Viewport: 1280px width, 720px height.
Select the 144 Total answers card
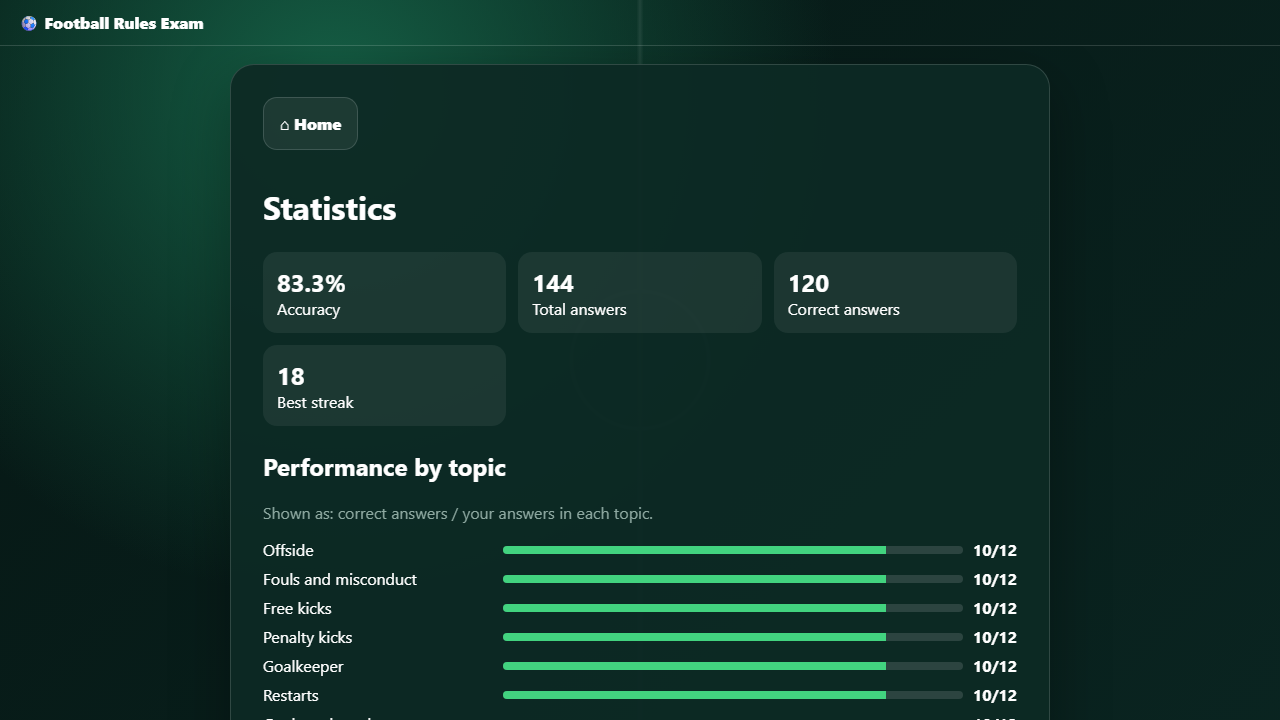pos(640,292)
